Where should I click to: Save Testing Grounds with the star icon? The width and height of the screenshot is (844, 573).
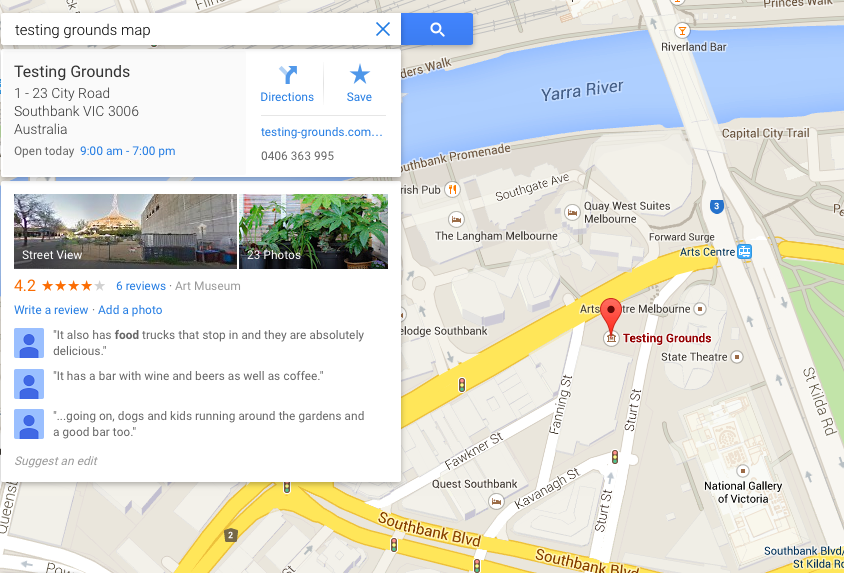[359, 83]
